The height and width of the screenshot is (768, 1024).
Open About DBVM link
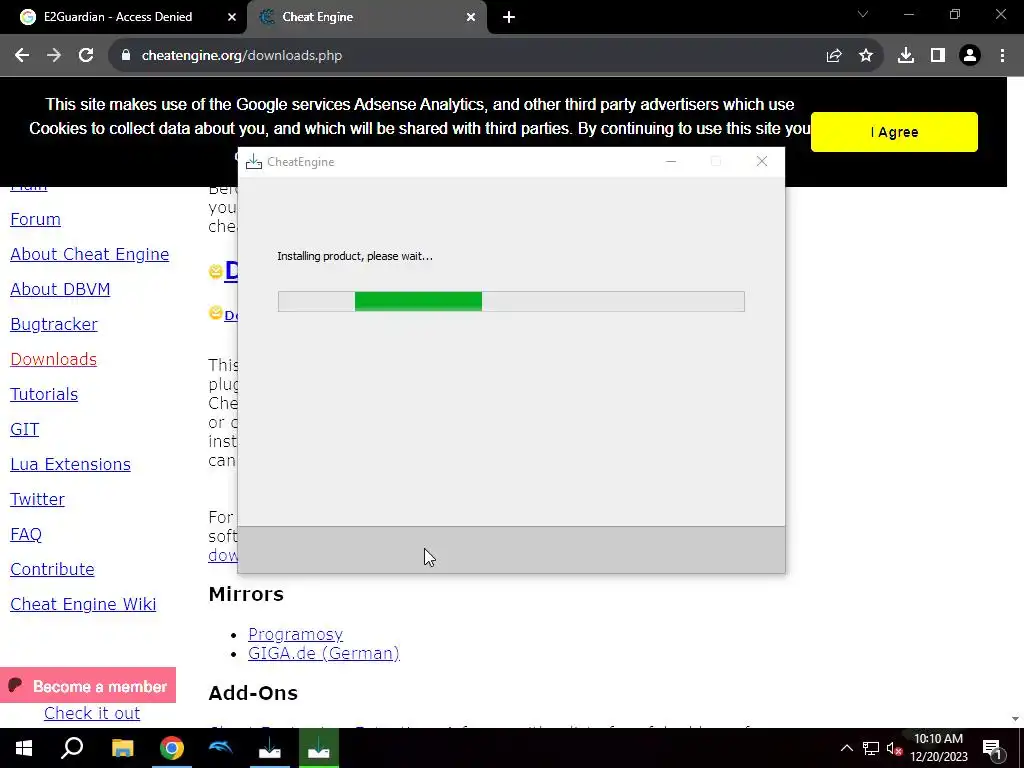pyautogui.click(x=60, y=289)
